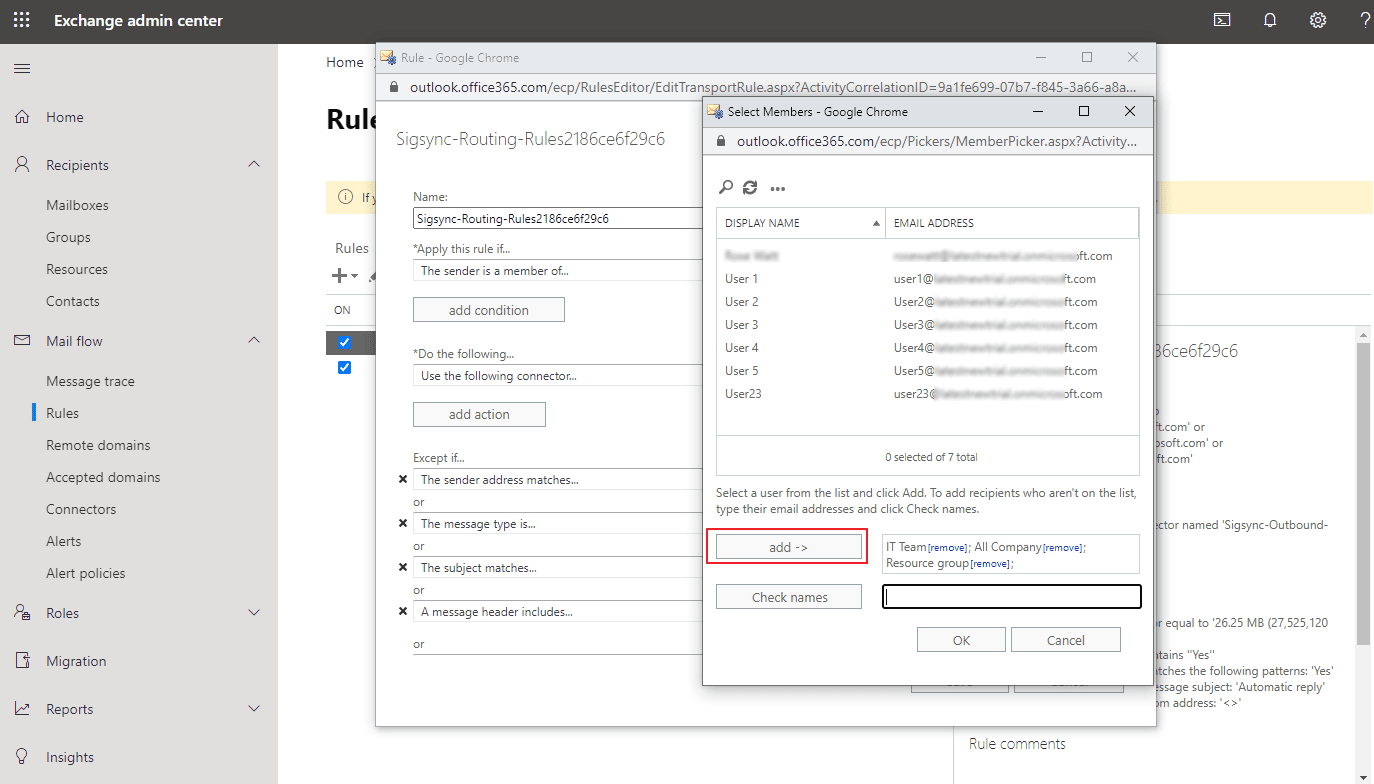The height and width of the screenshot is (784, 1374).
Task: Open the more options ellipsis in picker
Action: (x=778, y=188)
